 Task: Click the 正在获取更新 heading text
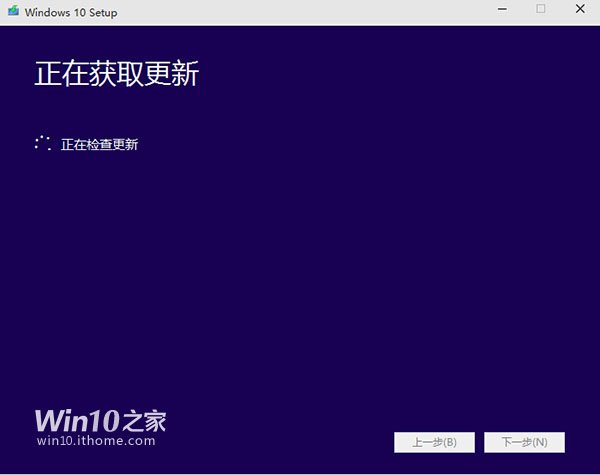pos(117,73)
